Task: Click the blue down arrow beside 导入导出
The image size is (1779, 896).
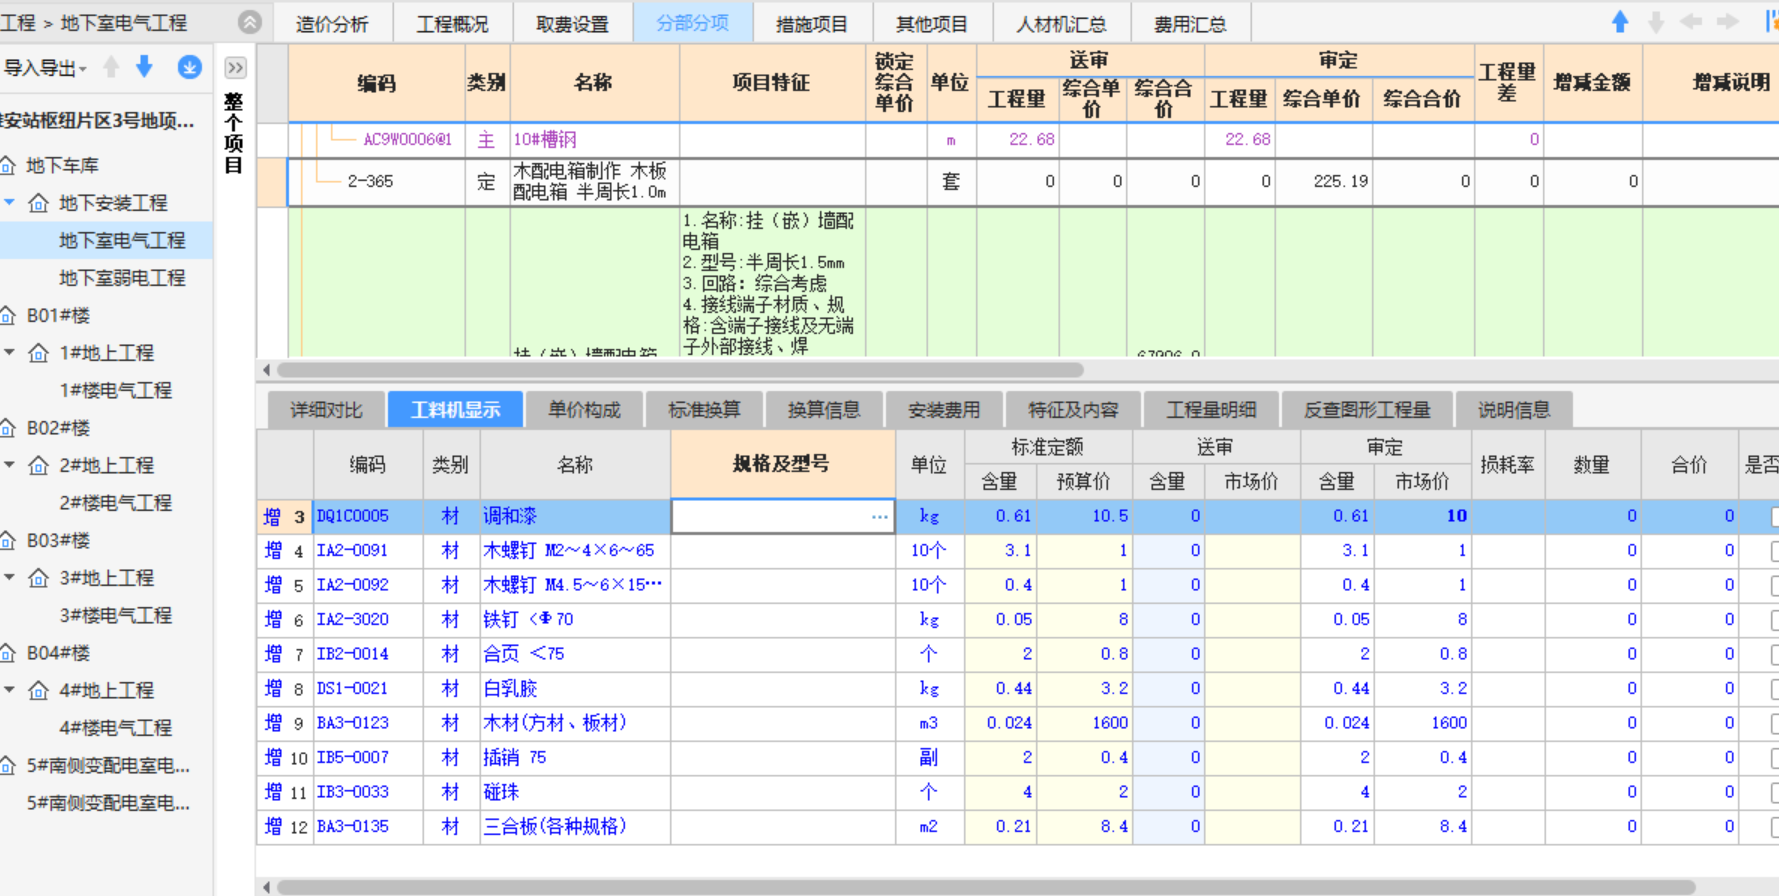Action: 144,67
